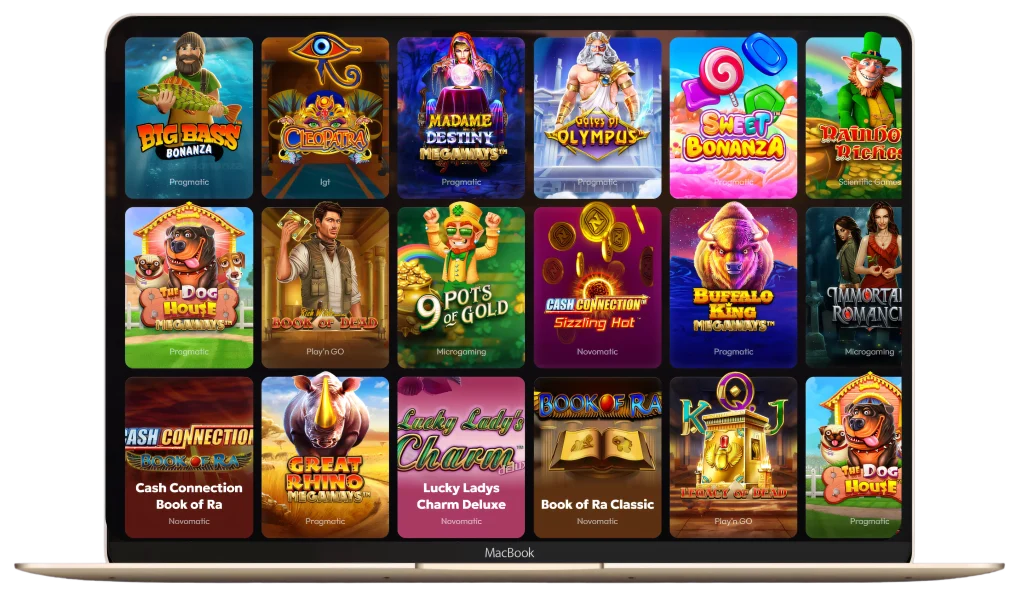Choose the Sweet Bonanza candy game
Viewport: 1024px width, 595px height.
pyautogui.click(x=733, y=118)
